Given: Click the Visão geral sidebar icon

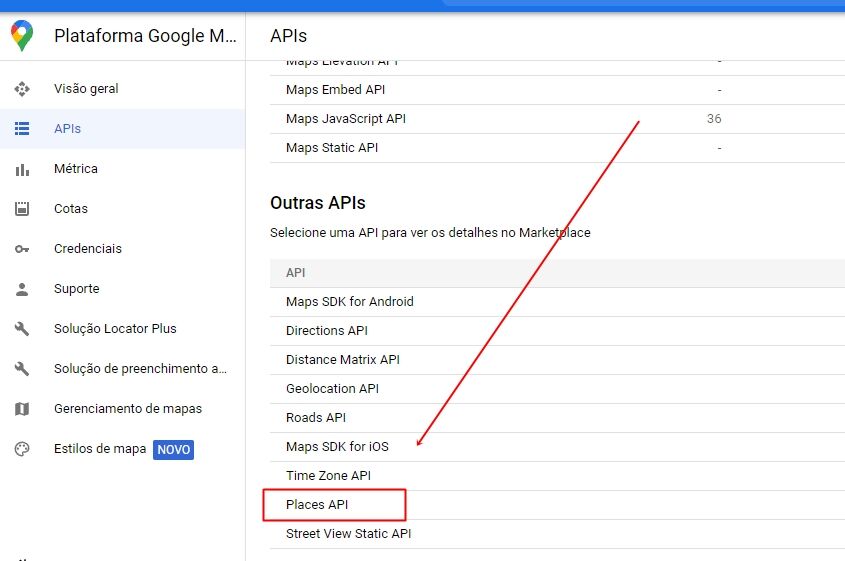Looking at the screenshot, I should click(22, 89).
